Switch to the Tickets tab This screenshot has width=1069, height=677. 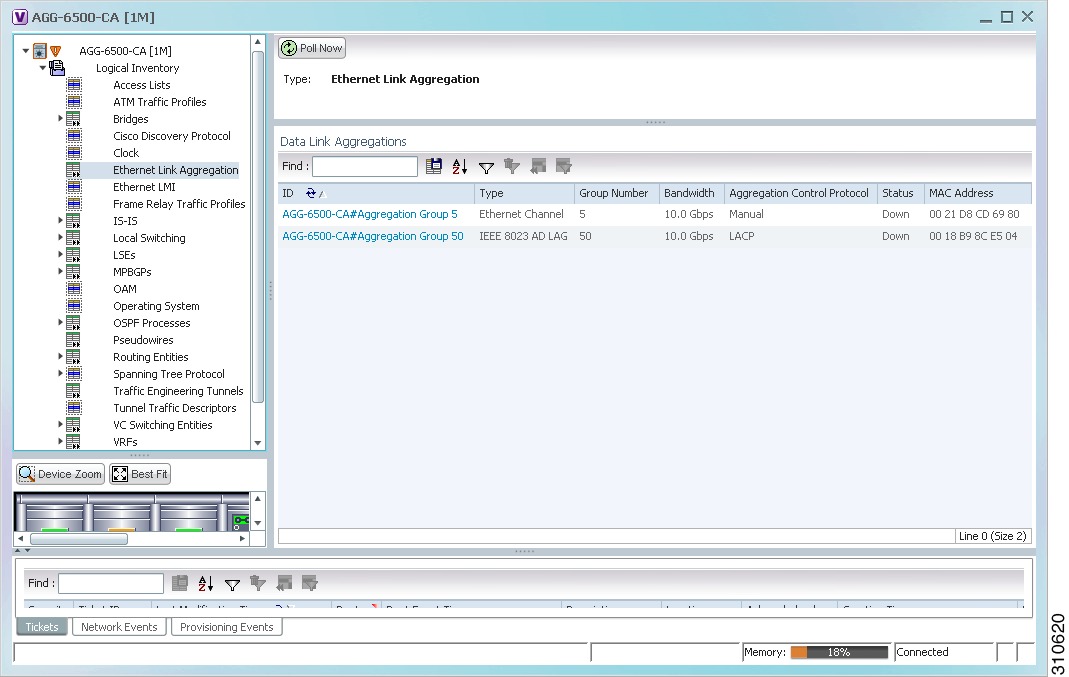pyautogui.click(x=42, y=627)
